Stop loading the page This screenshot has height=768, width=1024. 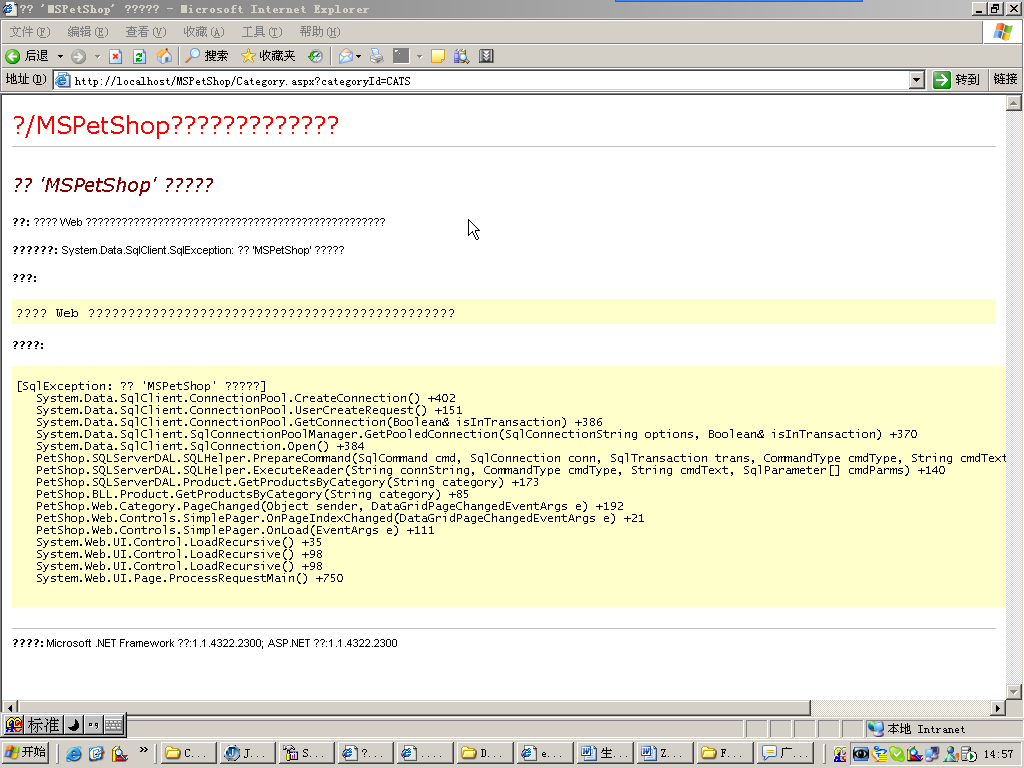pos(116,56)
